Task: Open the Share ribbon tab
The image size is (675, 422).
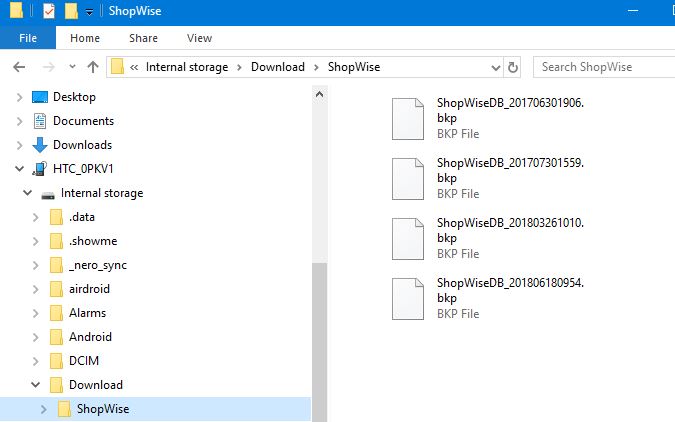Action: (143, 38)
